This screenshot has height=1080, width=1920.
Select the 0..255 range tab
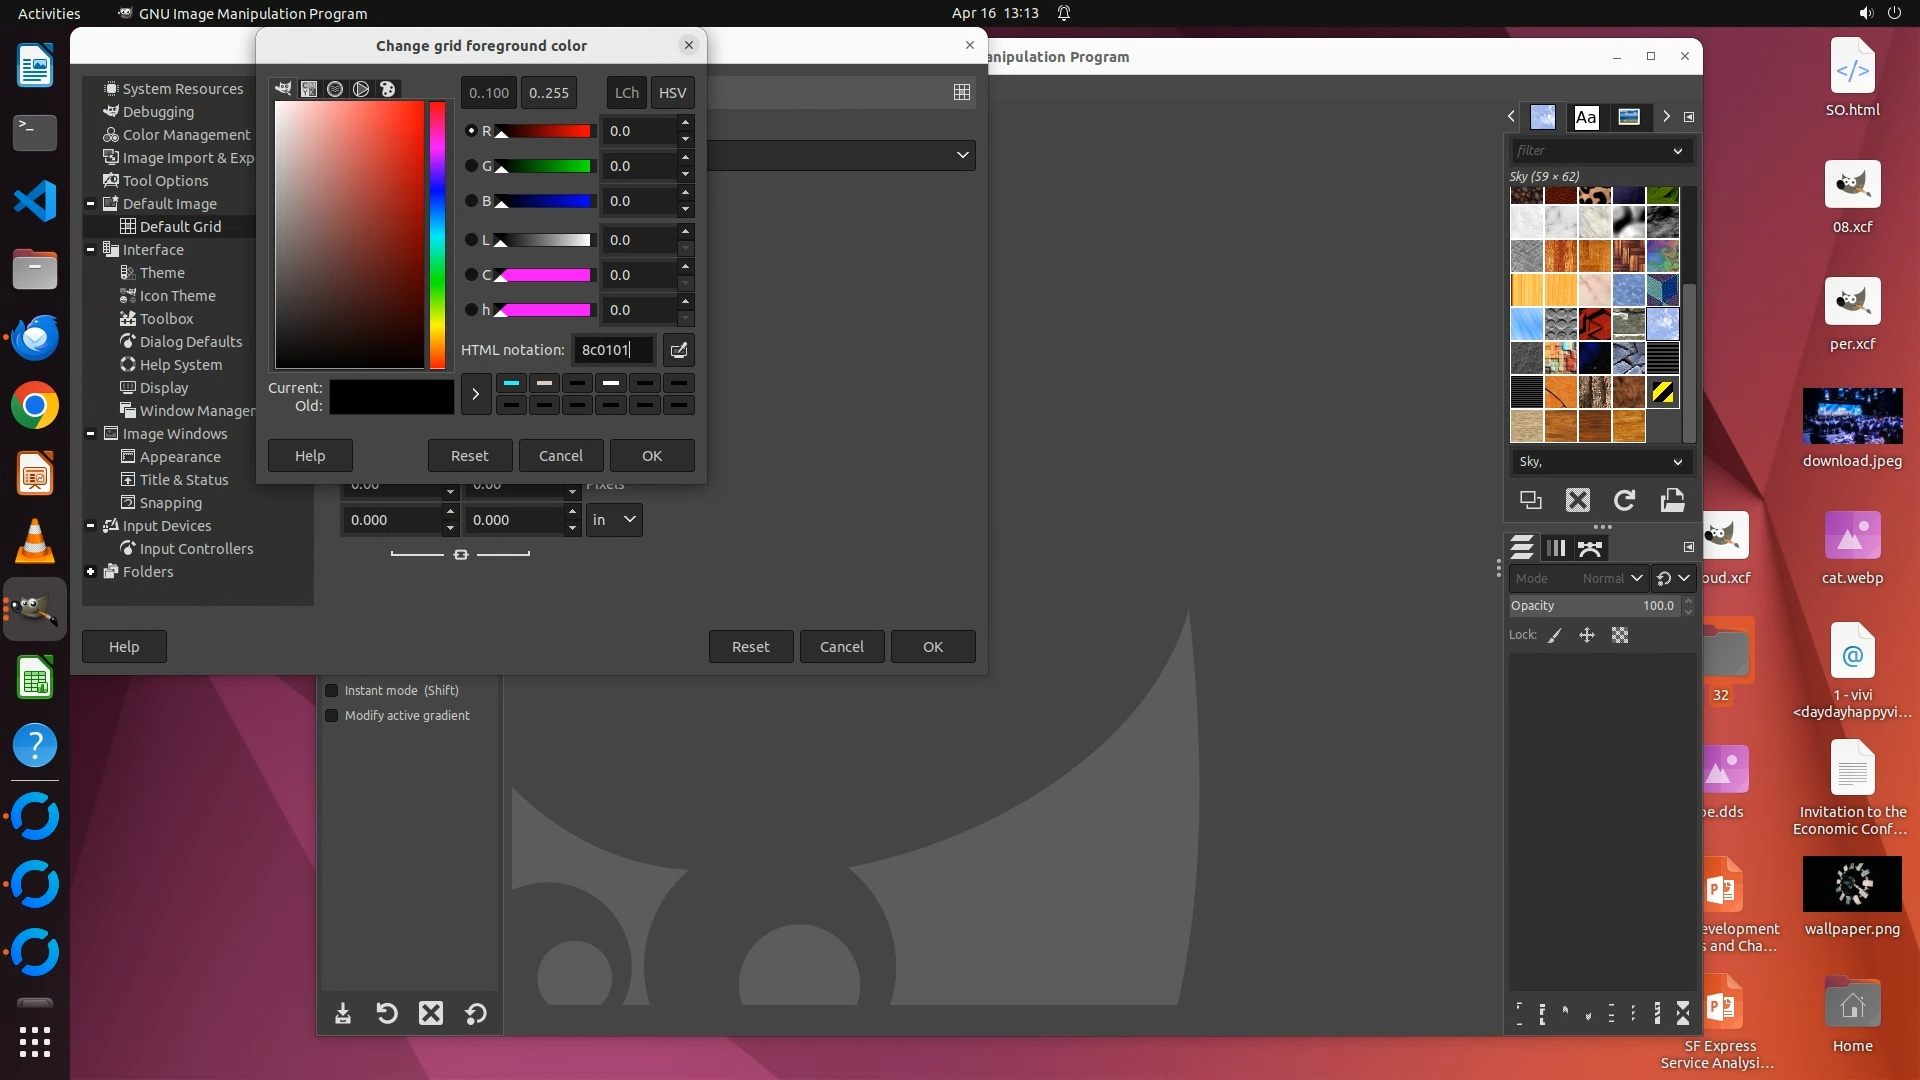pos(548,93)
